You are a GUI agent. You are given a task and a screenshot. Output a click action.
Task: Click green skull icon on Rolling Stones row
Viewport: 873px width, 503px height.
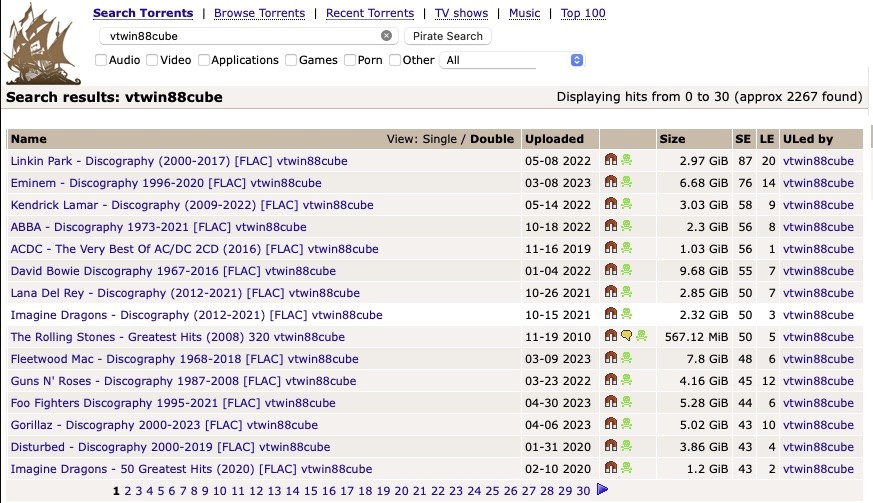[x=641, y=336]
